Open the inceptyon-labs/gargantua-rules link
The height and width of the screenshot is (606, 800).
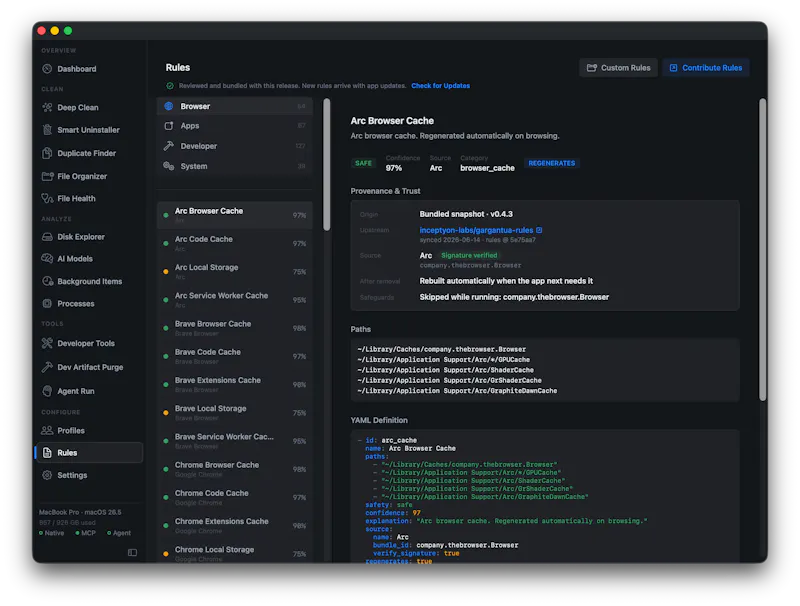coord(476,230)
